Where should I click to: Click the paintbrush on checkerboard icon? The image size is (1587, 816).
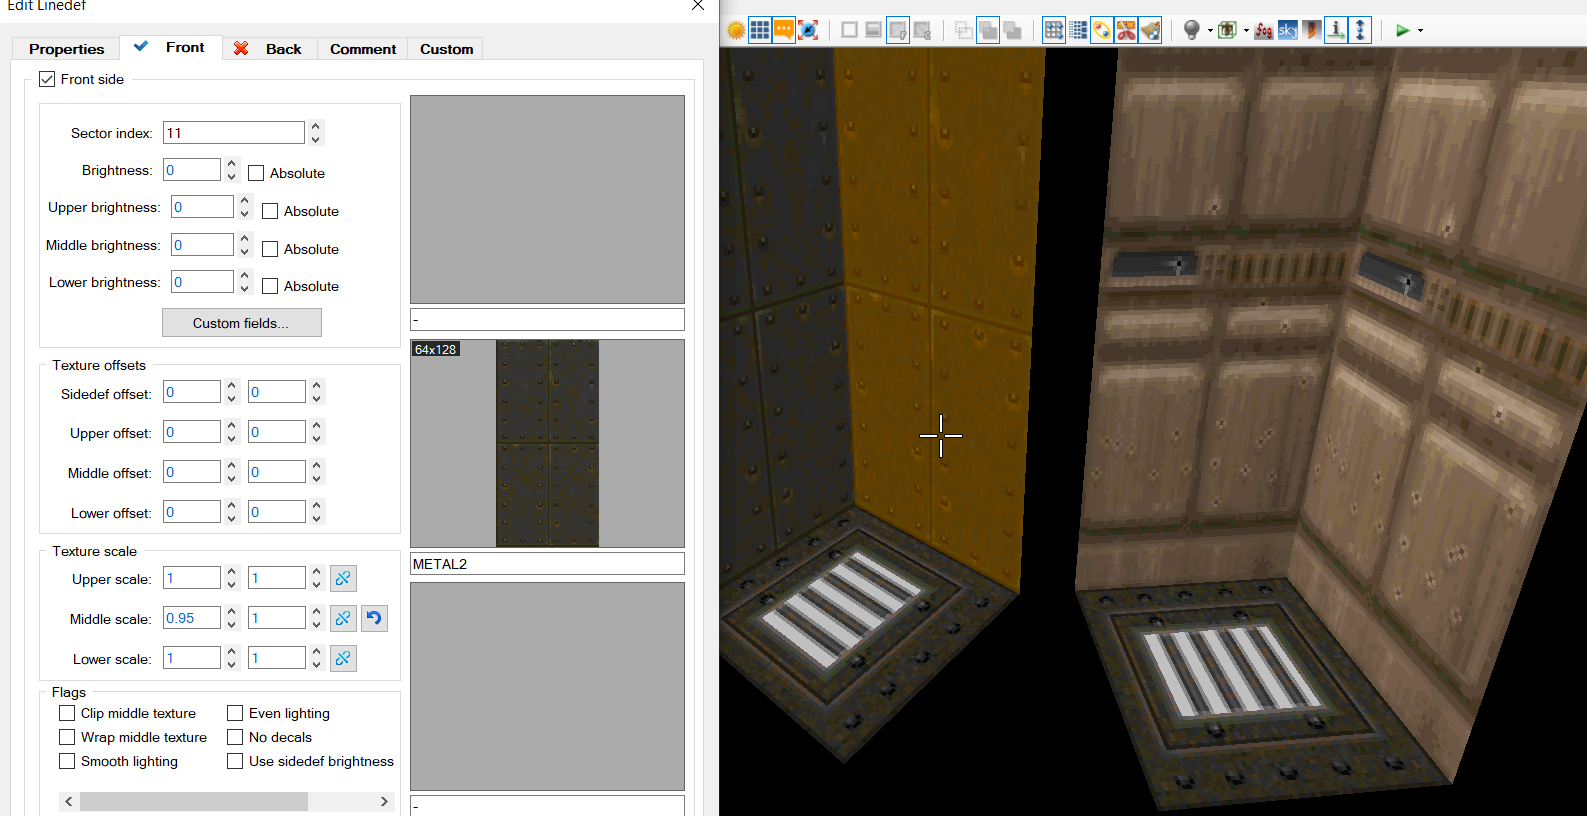click(x=1150, y=30)
